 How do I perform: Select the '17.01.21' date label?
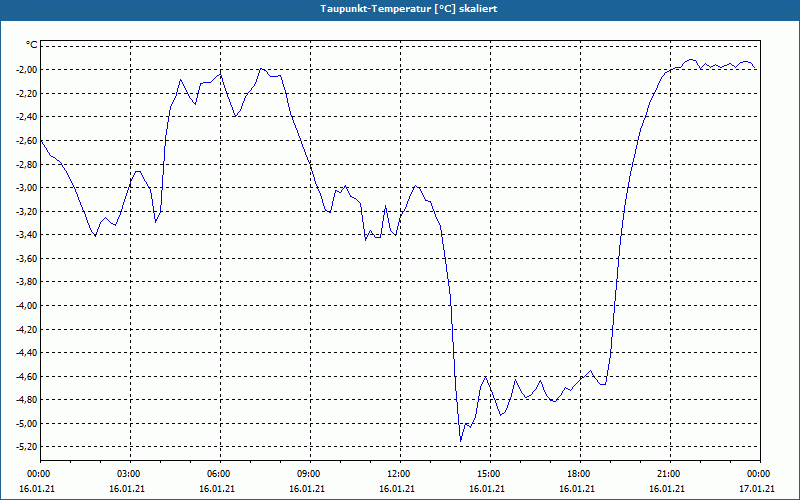[x=757, y=489]
